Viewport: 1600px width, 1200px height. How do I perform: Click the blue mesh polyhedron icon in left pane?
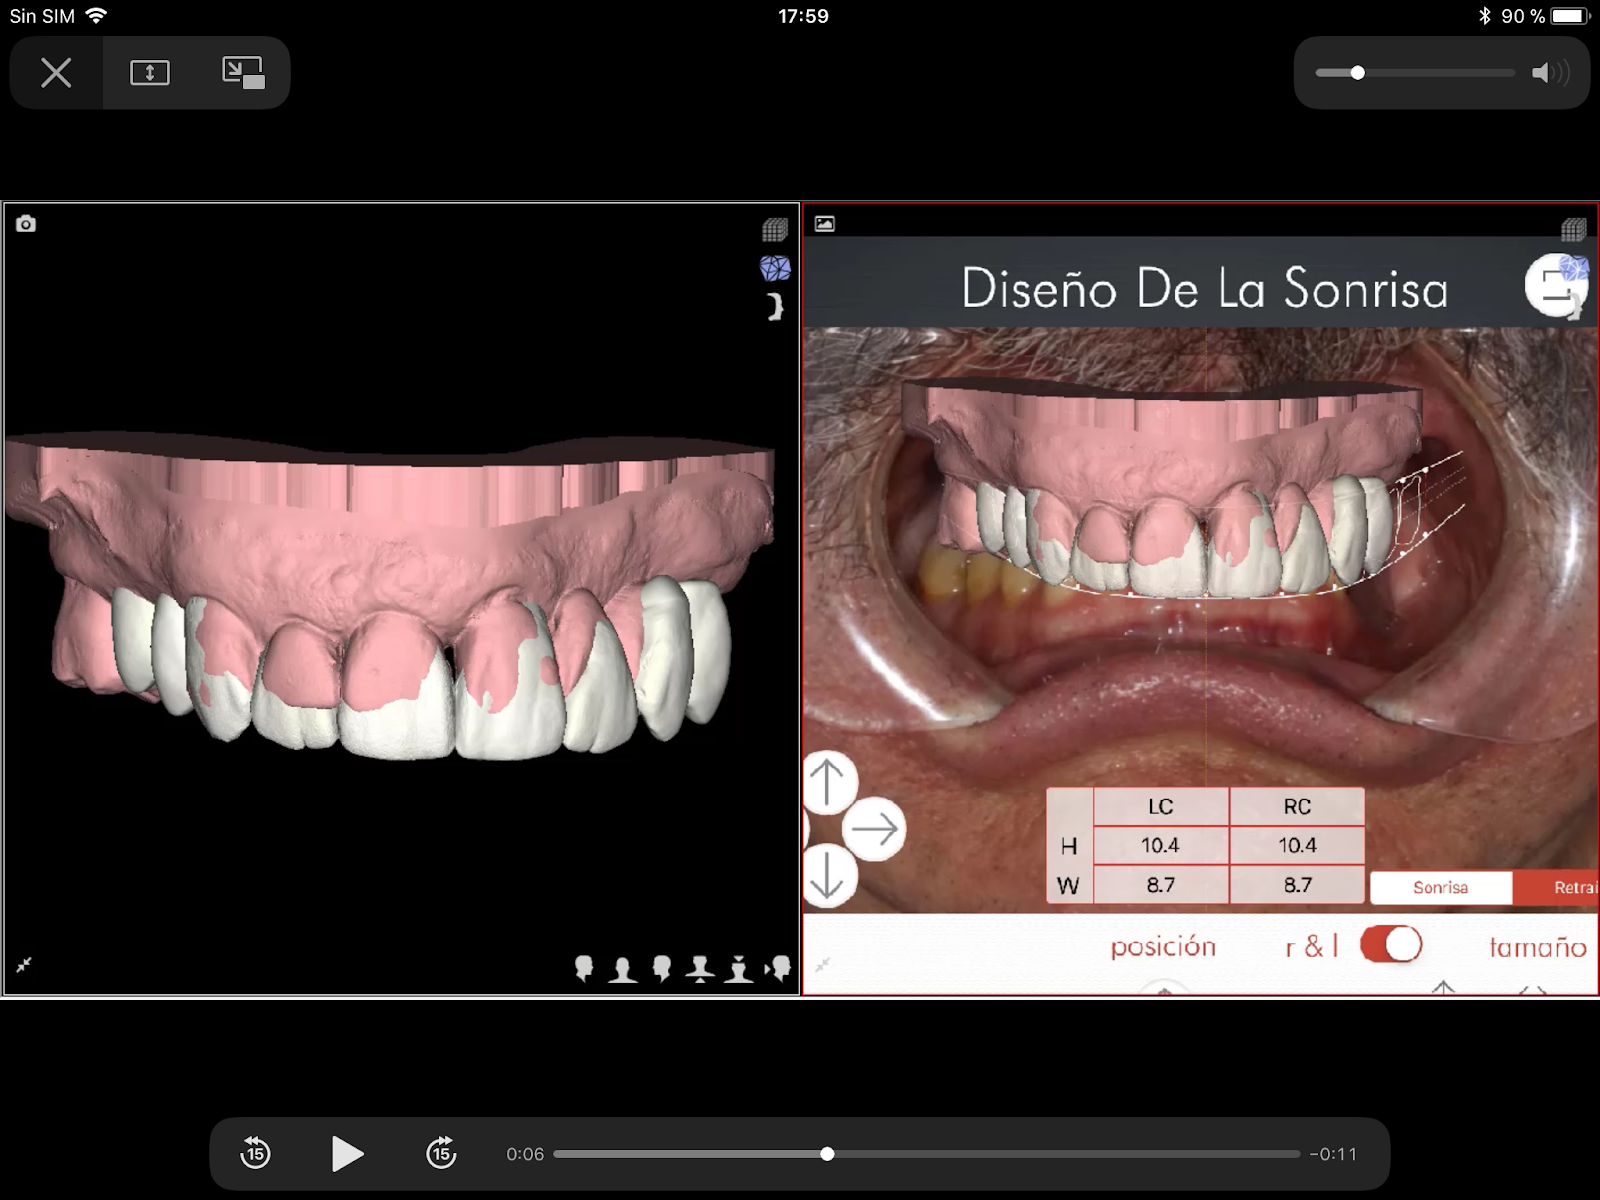[x=775, y=268]
